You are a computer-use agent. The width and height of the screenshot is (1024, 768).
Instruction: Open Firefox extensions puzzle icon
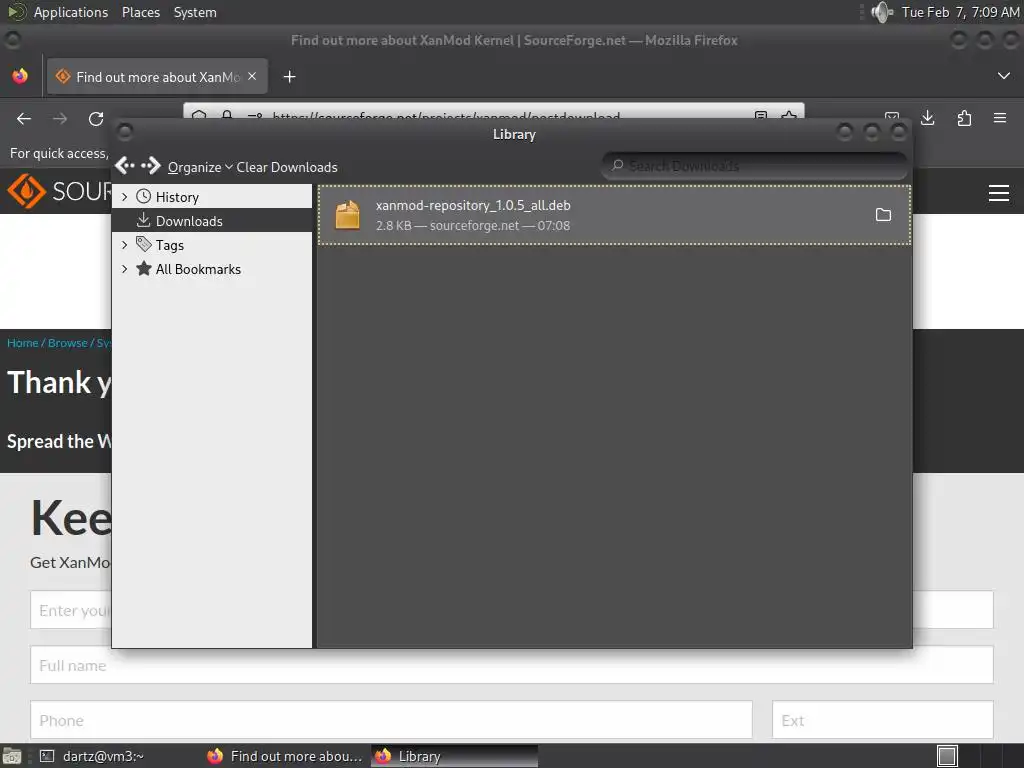(x=964, y=118)
